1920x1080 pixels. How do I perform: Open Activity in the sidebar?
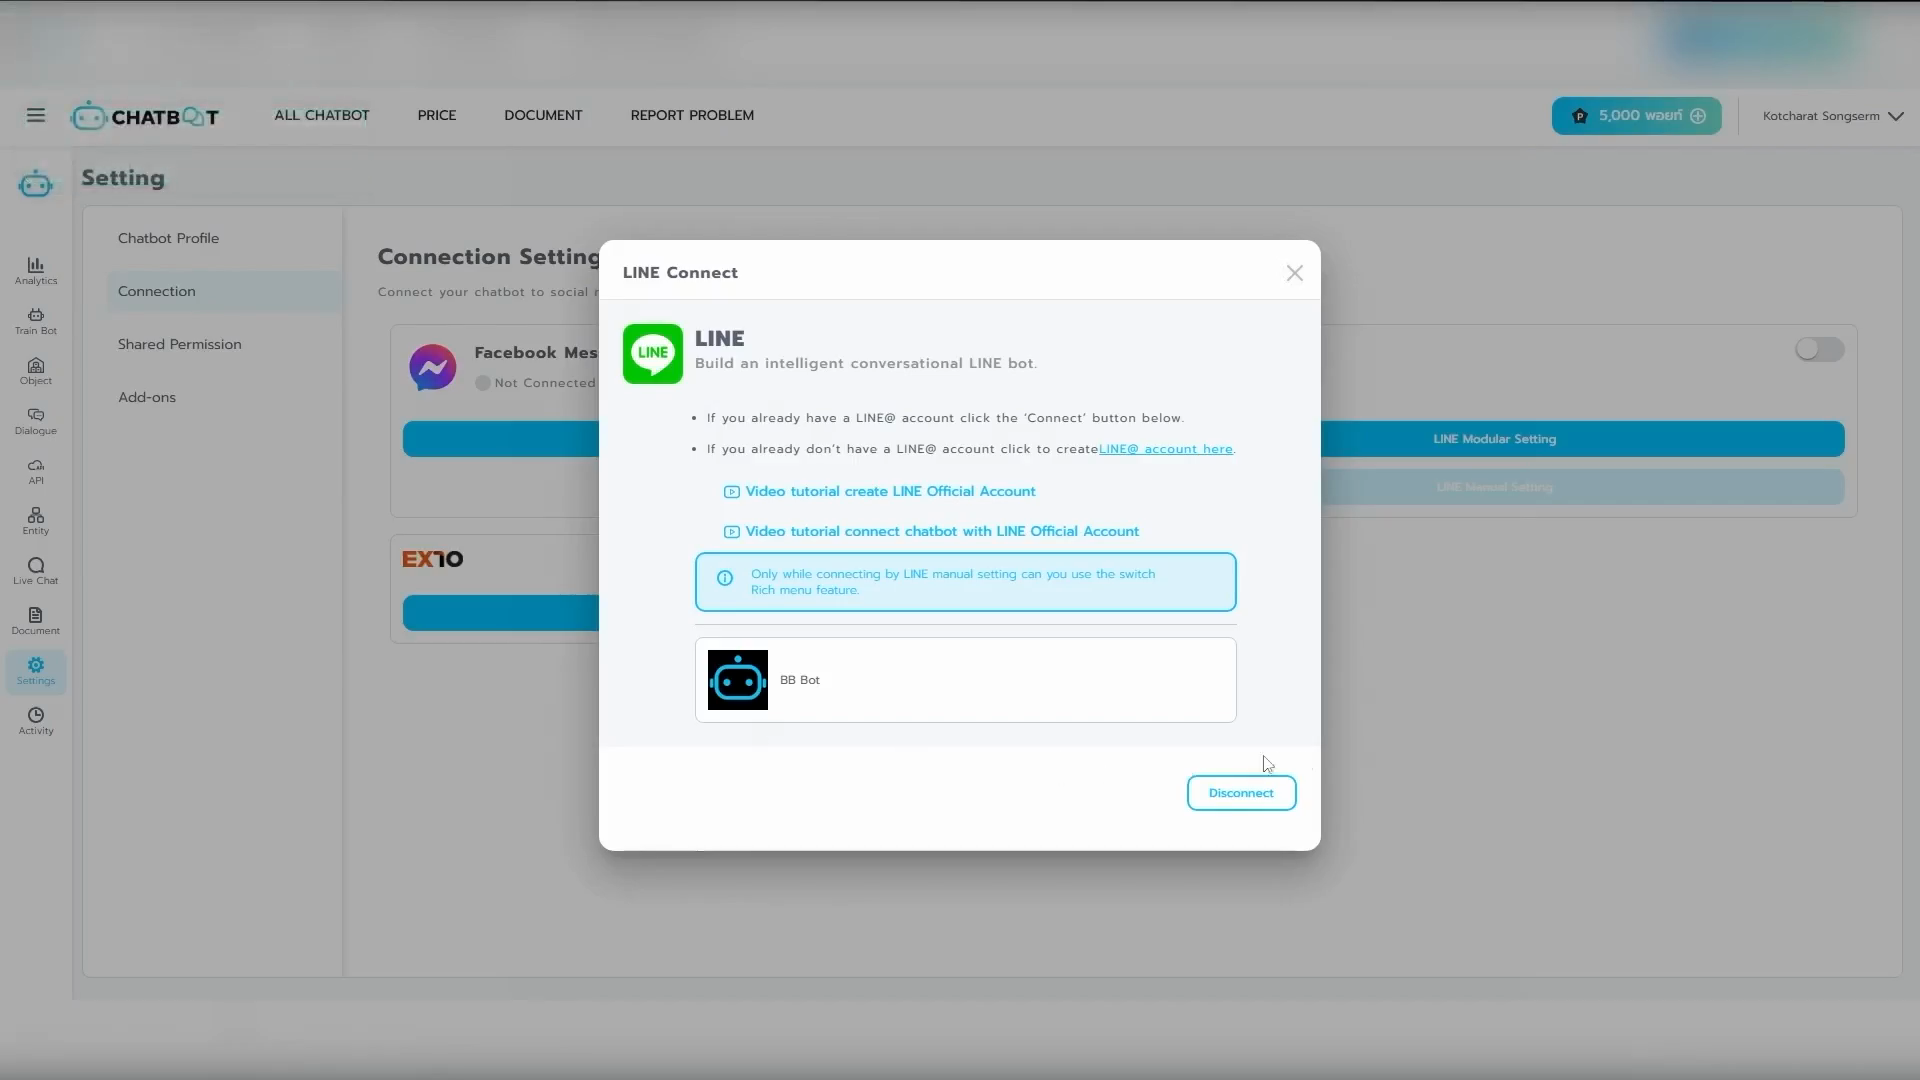36,720
